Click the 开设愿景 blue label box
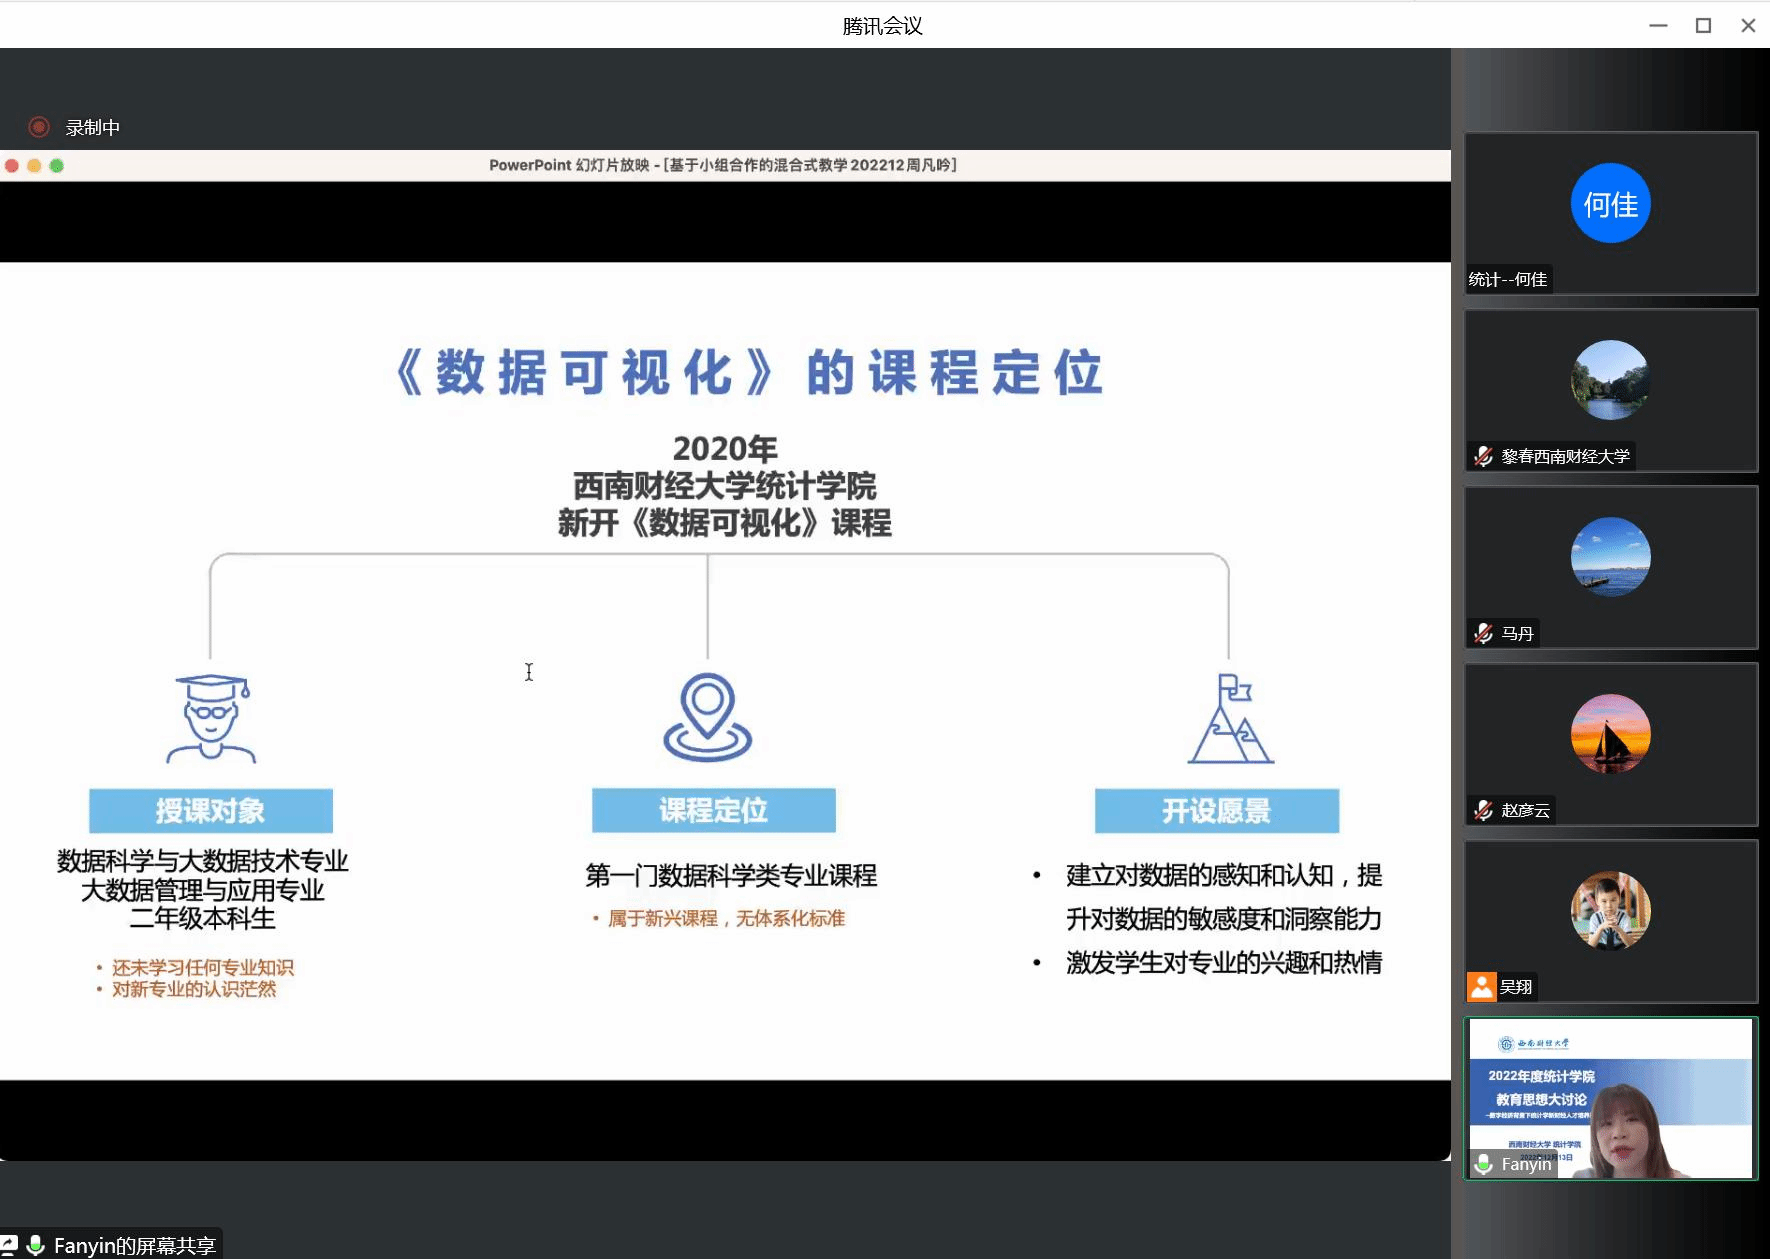Screen dimensions: 1770x1259 pyautogui.click(x=1216, y=811)
